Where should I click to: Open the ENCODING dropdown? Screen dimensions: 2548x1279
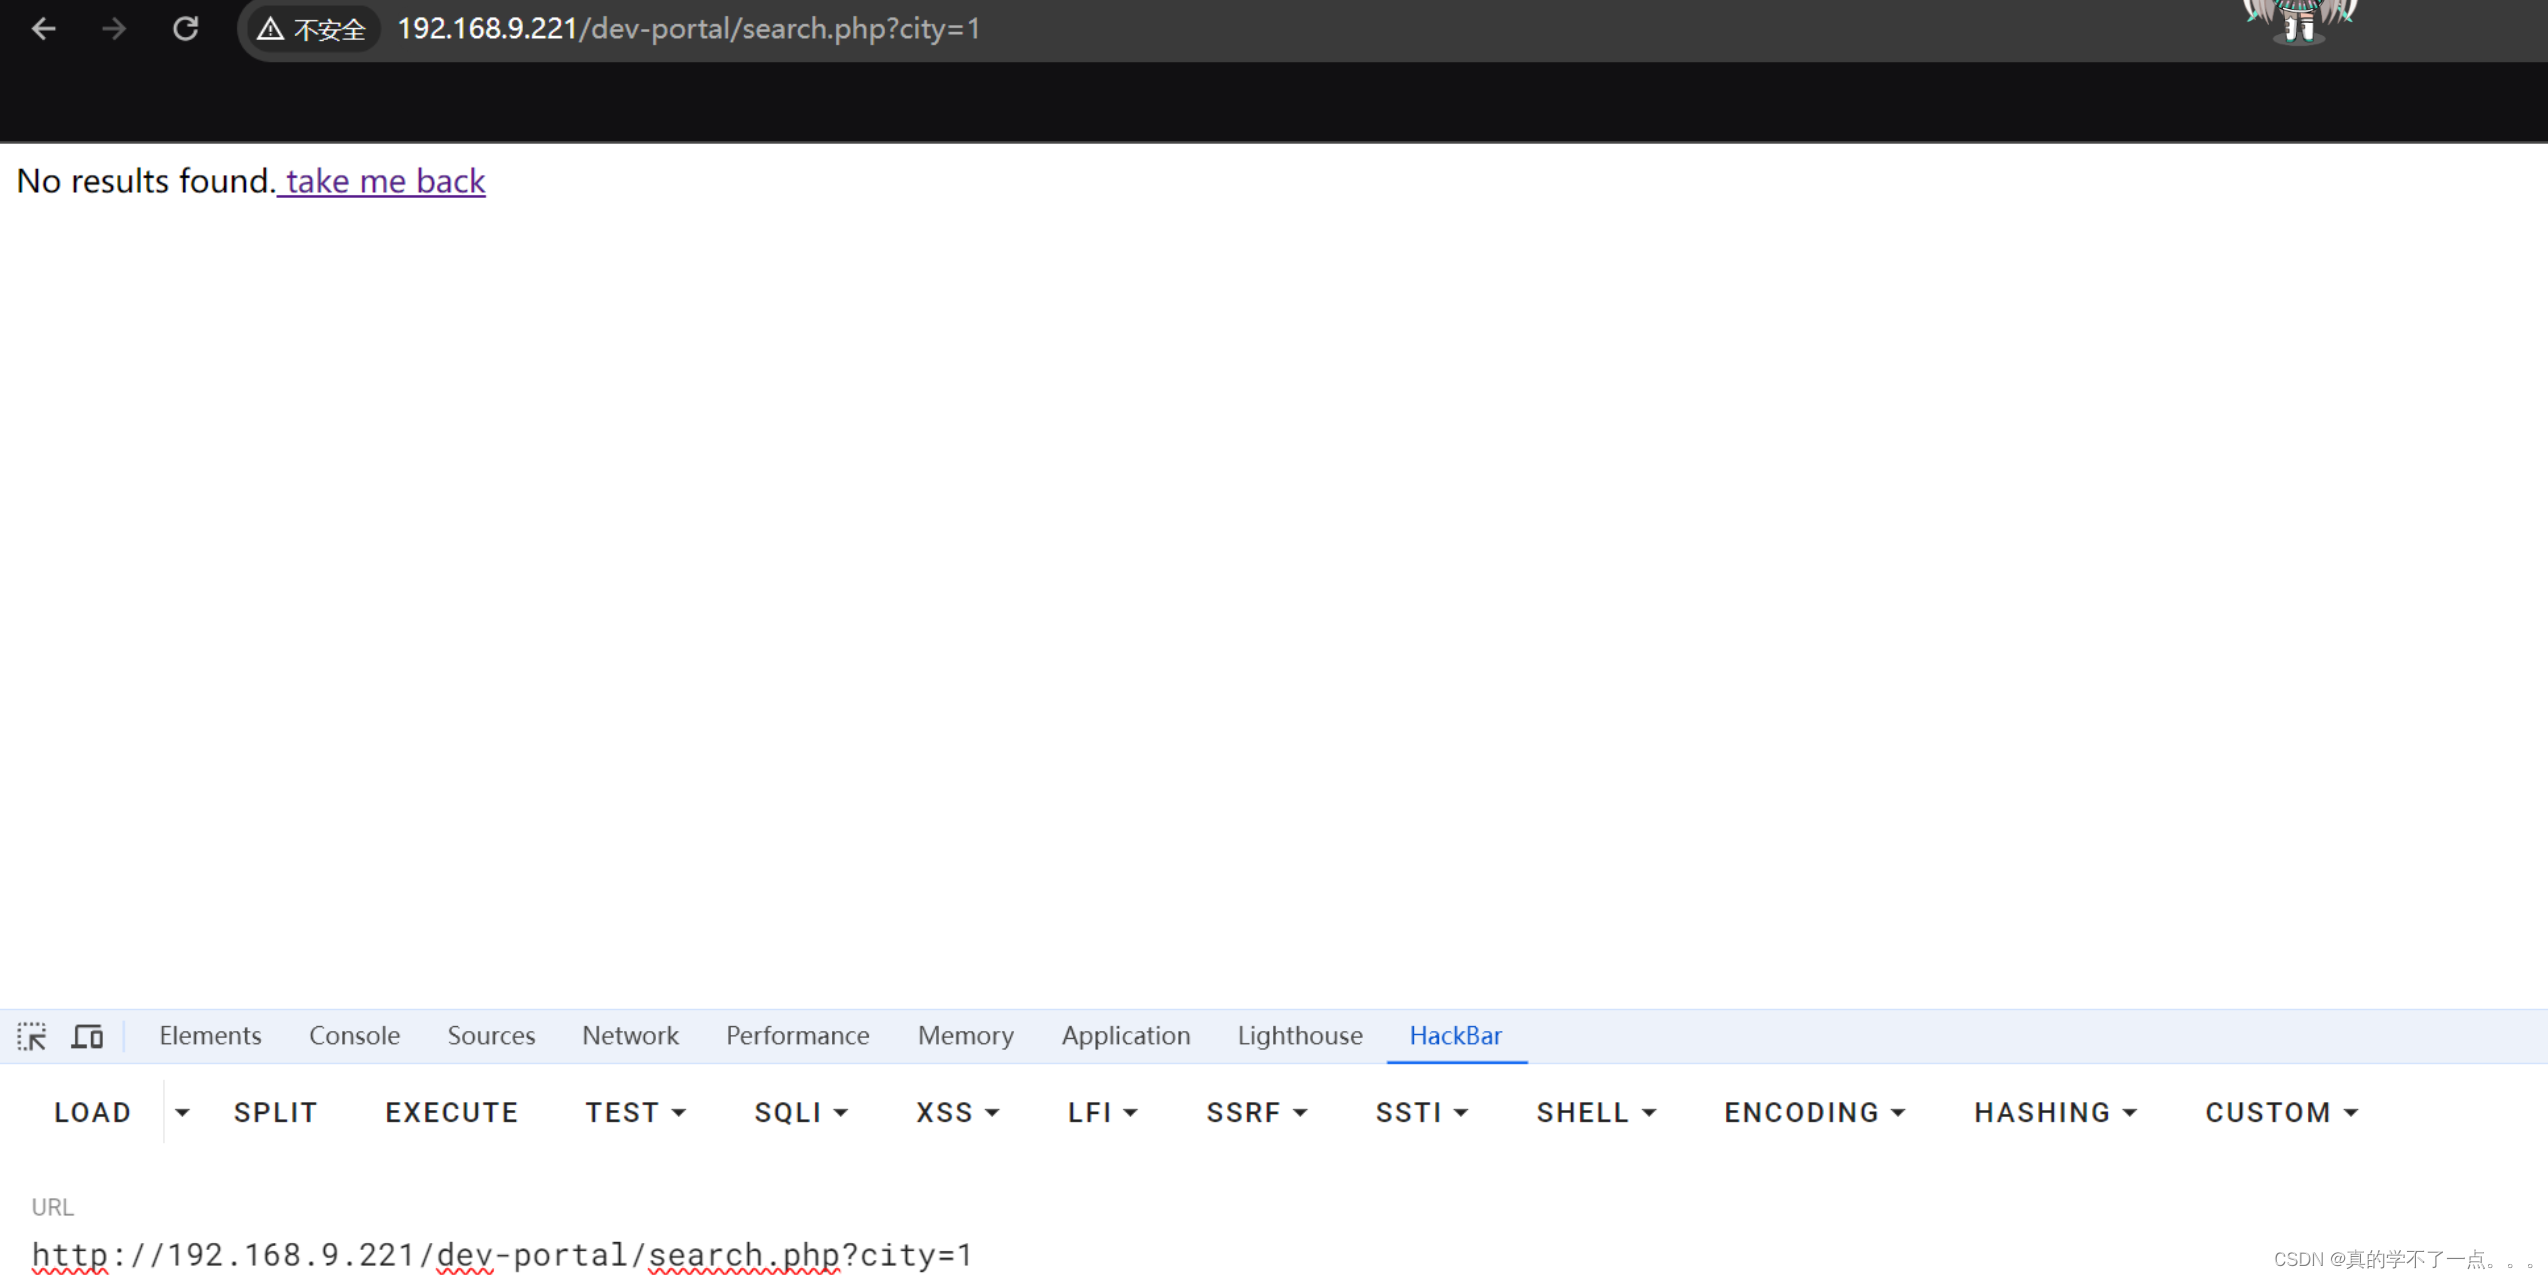[x=1813, y=1112]
